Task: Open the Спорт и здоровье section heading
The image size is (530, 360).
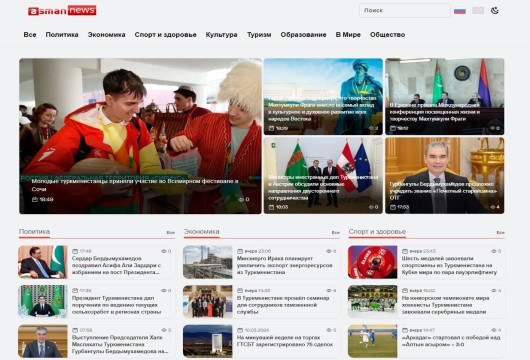Action: 377,232
